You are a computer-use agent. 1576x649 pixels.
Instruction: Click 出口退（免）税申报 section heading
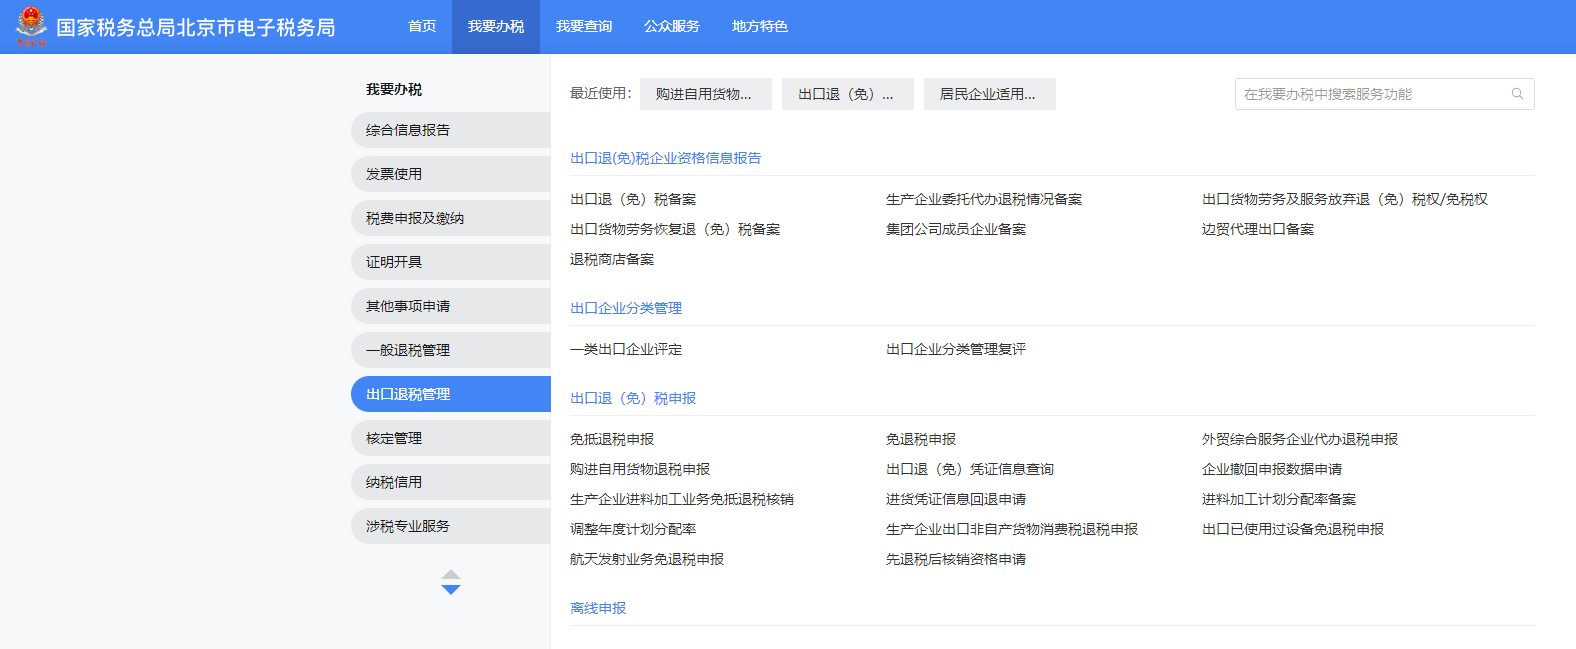coord(633,398)
